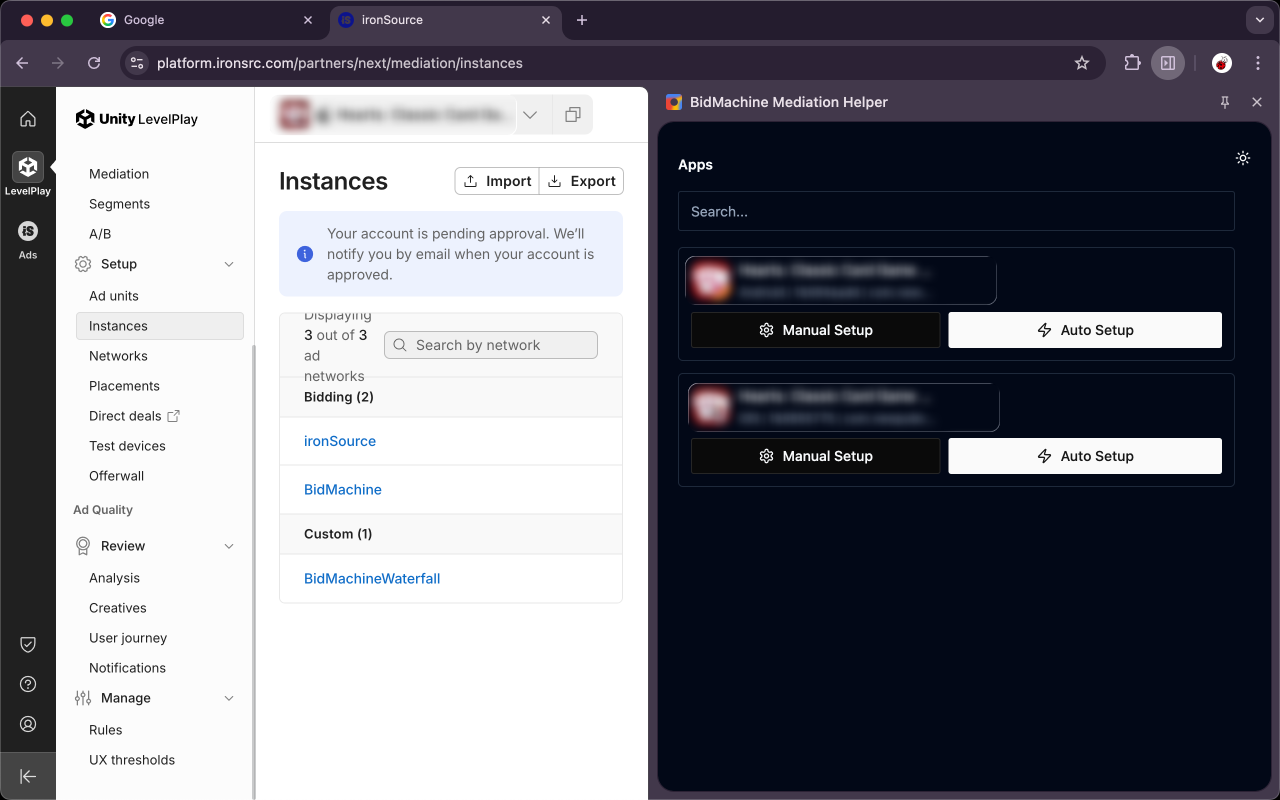Collapse the Setup section chevron
The height and width of the screenshot is (800, 1280).
pos(229,264)
